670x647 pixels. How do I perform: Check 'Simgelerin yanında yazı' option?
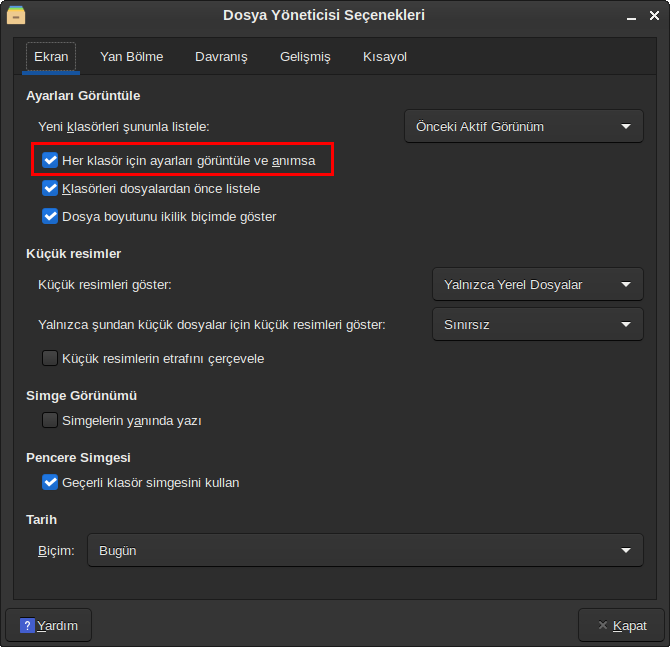(x=50, y=421)
